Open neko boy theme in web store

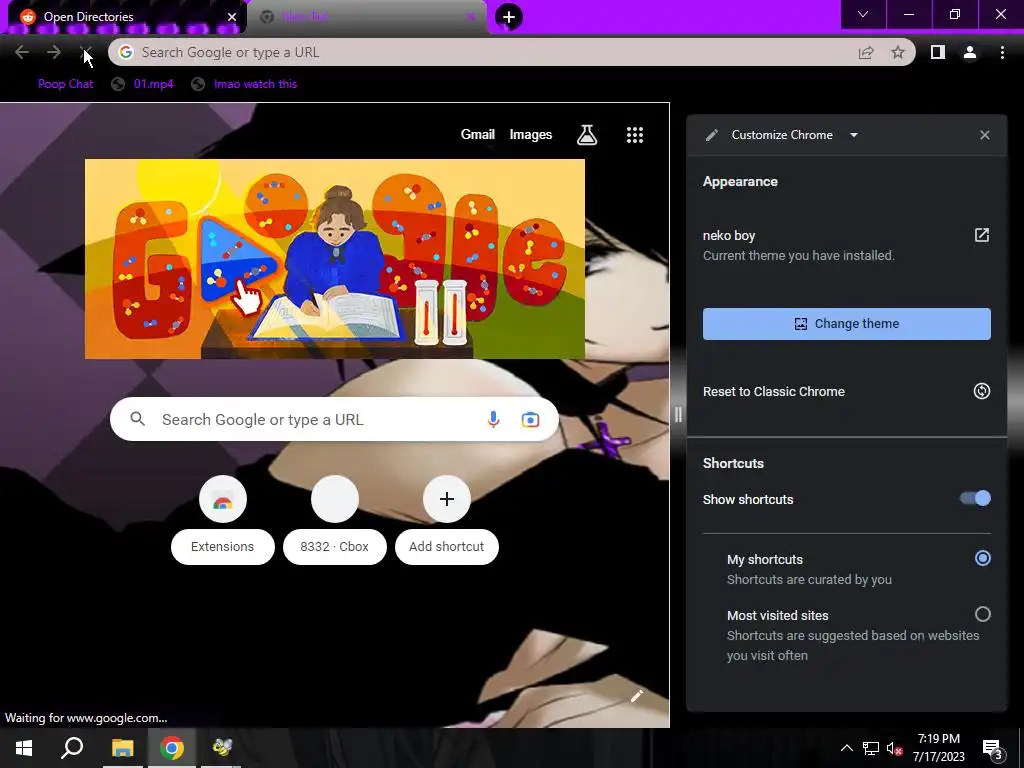tap(982, 235)
